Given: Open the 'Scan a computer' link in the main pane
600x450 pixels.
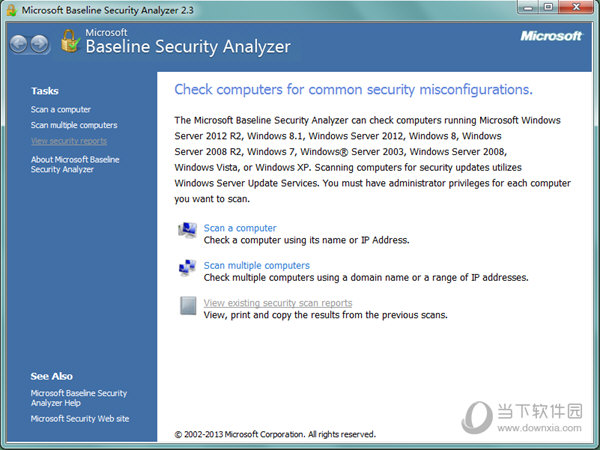Looking at the screenshot, I should coord(240,228).
